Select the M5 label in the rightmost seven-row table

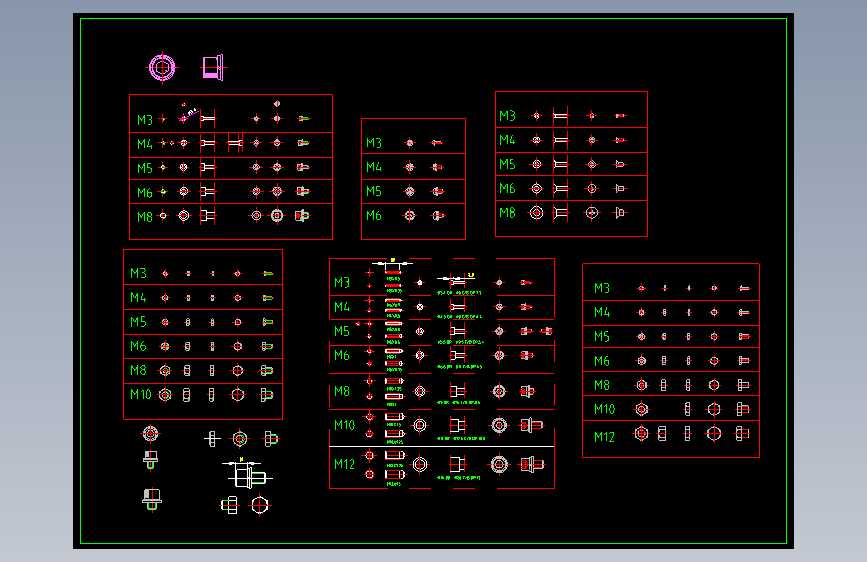tap(602, 336)
